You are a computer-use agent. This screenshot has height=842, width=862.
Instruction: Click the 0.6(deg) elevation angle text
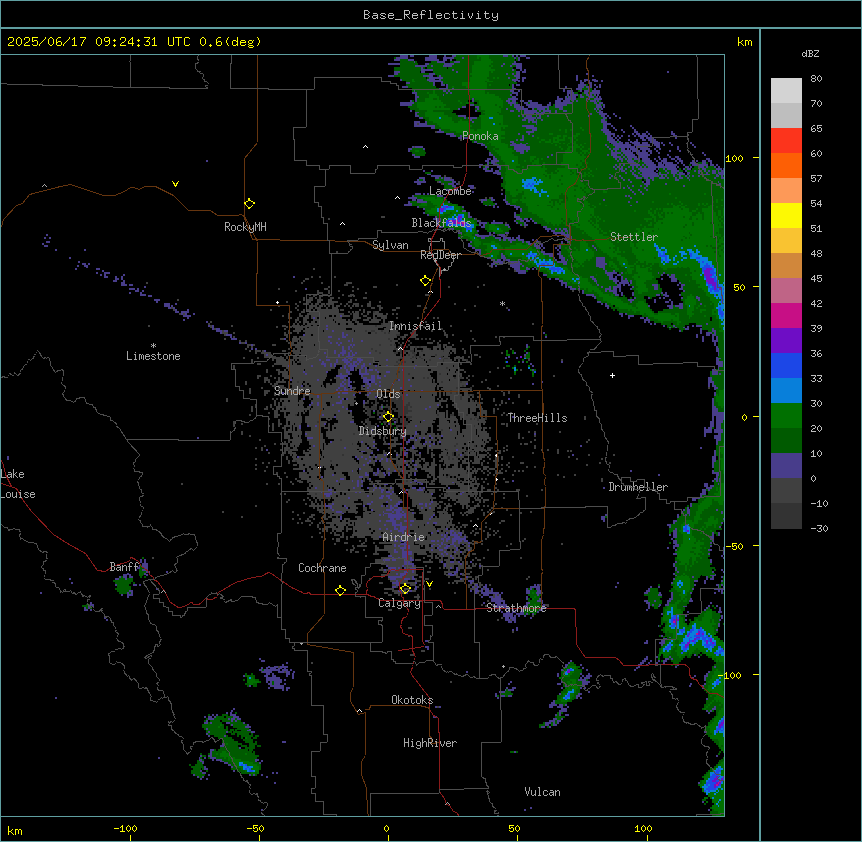coord(230,42)
